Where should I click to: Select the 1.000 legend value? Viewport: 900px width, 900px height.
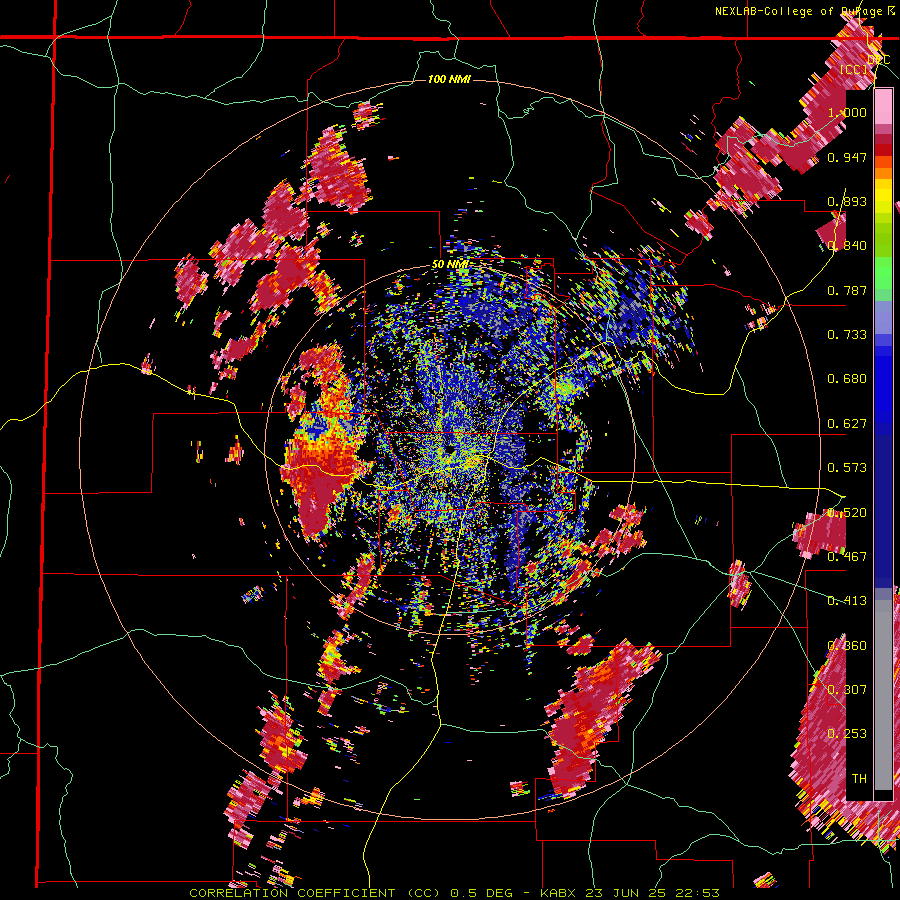[x=847, y=112]
